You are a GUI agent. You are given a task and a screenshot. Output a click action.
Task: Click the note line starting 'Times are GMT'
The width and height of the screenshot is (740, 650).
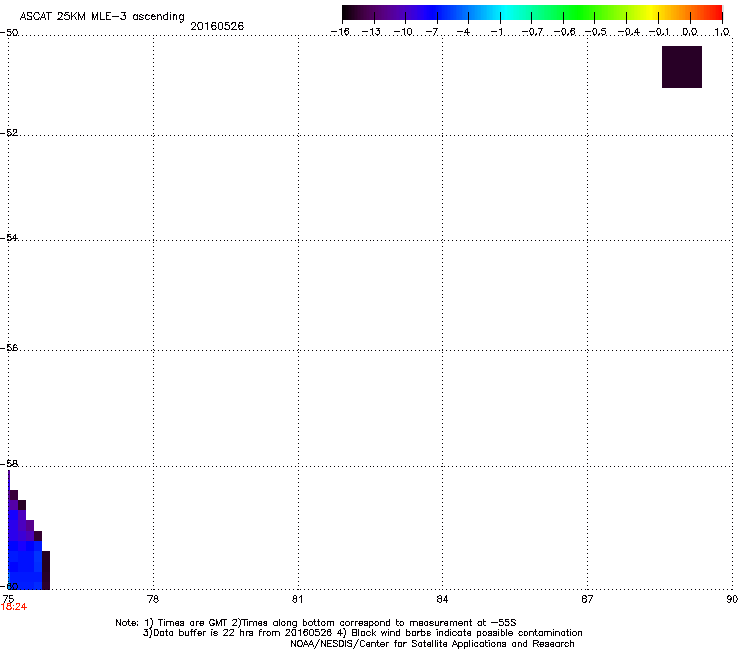(x=316, y=623)
